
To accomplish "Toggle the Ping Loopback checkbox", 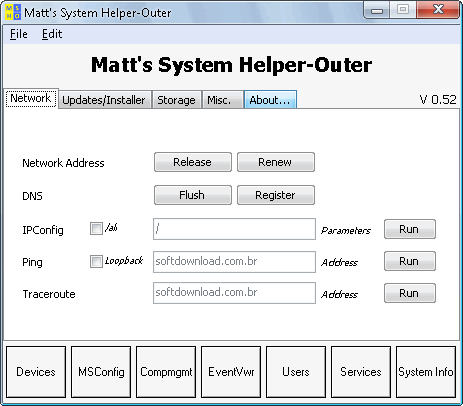I will [96, 261].
